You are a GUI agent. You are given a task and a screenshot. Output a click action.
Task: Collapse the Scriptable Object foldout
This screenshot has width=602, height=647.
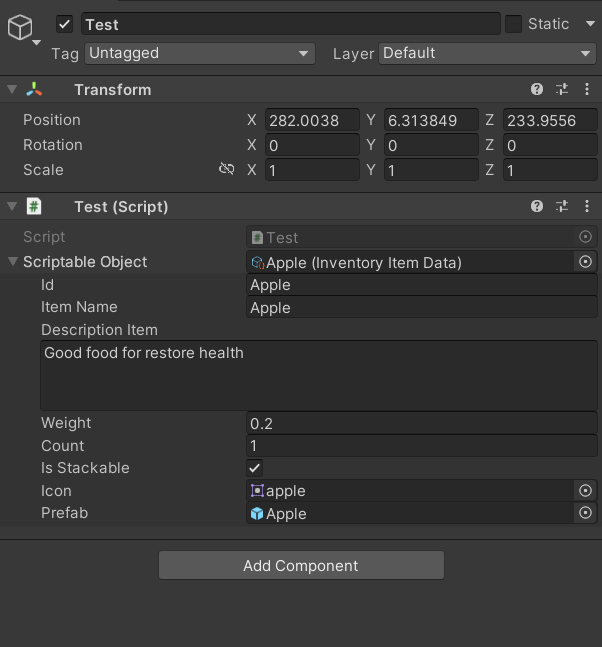coord(13,261)
